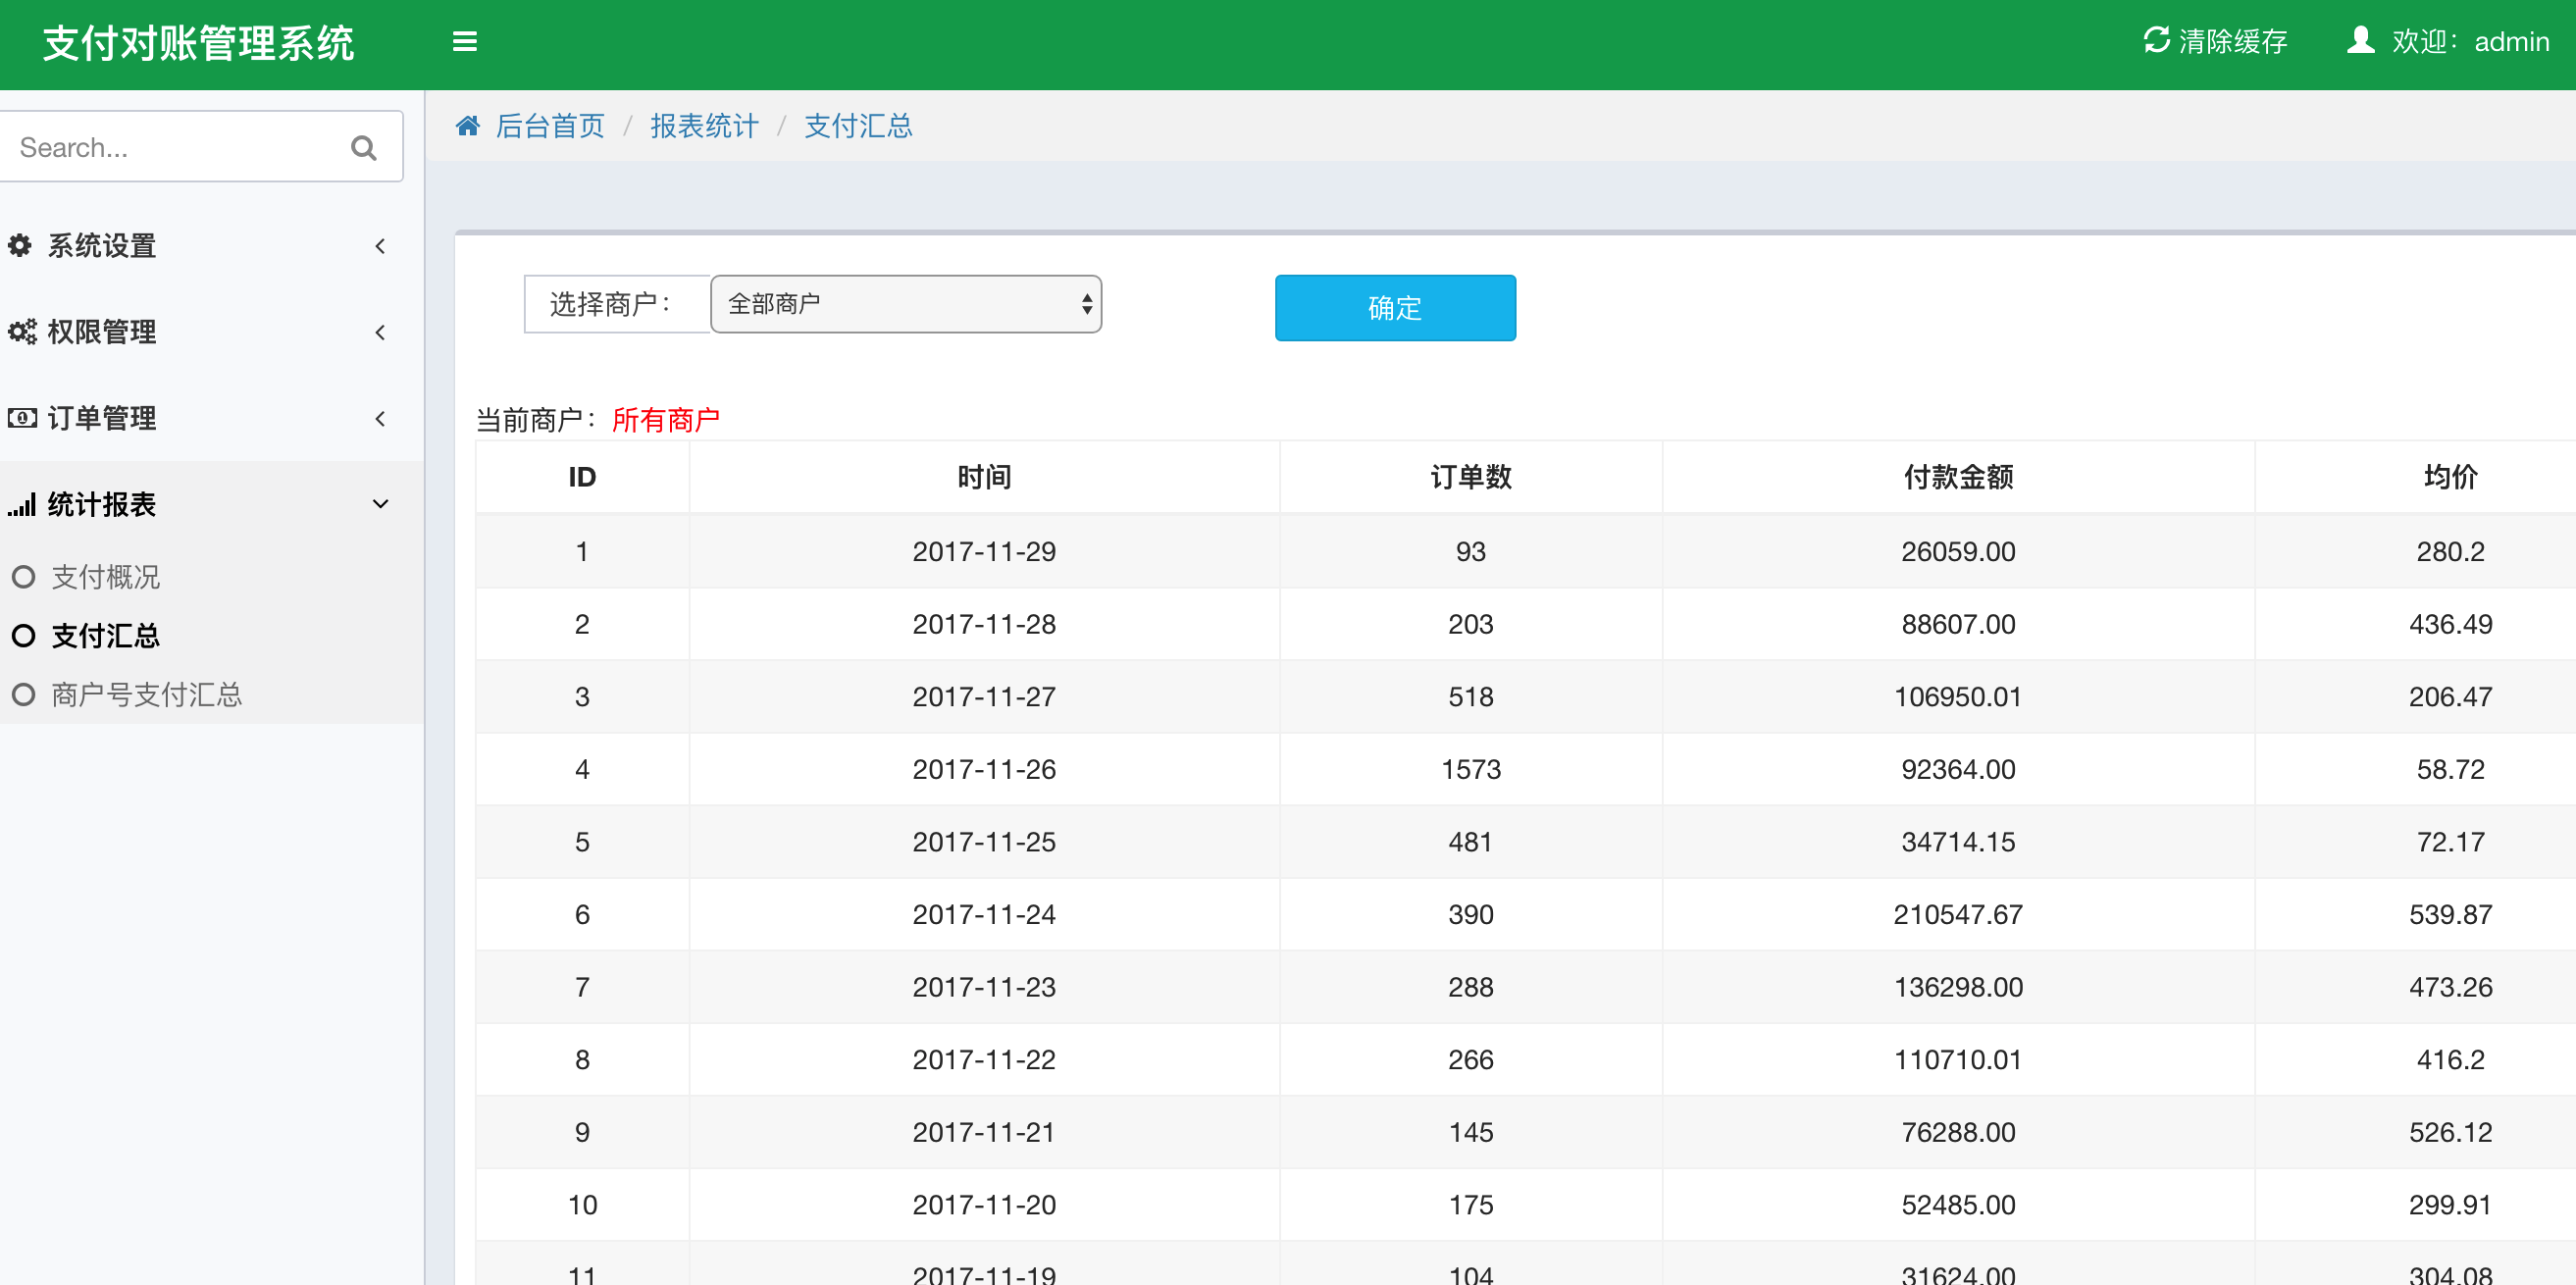Image resolution: width=2576 pixels, height=1285 pixels.
Task: Click the amount cell 136298.00
Action: [x=1958, y=987]
